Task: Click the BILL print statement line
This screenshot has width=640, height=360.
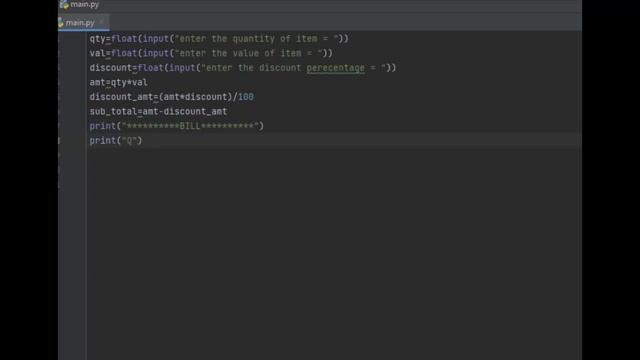Action: pos(177,126)
